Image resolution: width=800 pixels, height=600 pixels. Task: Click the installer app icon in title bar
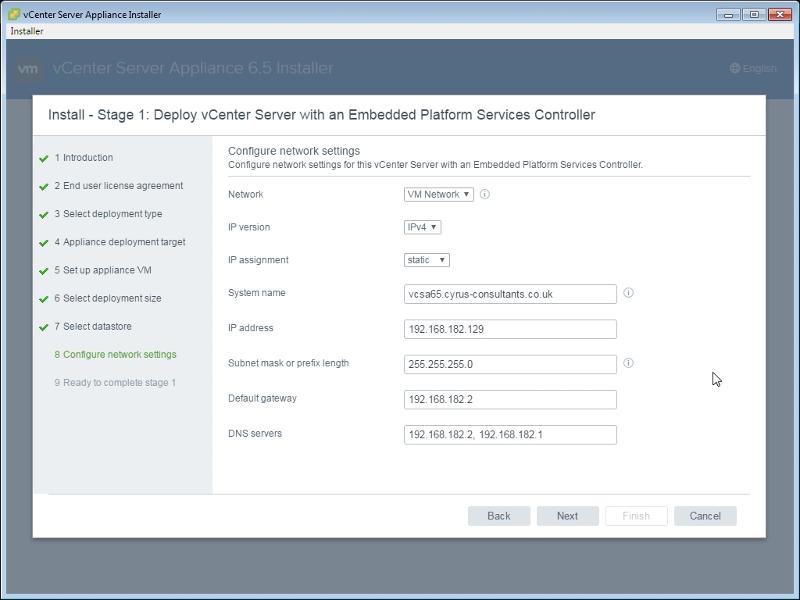[x=14, y=14]
